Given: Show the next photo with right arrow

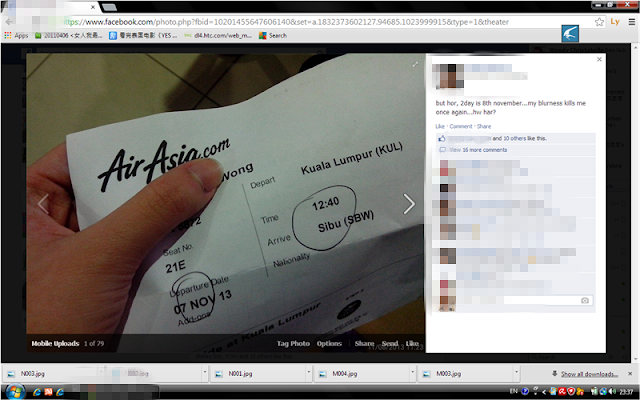Looking at the screenshot, I should [409, 204].
